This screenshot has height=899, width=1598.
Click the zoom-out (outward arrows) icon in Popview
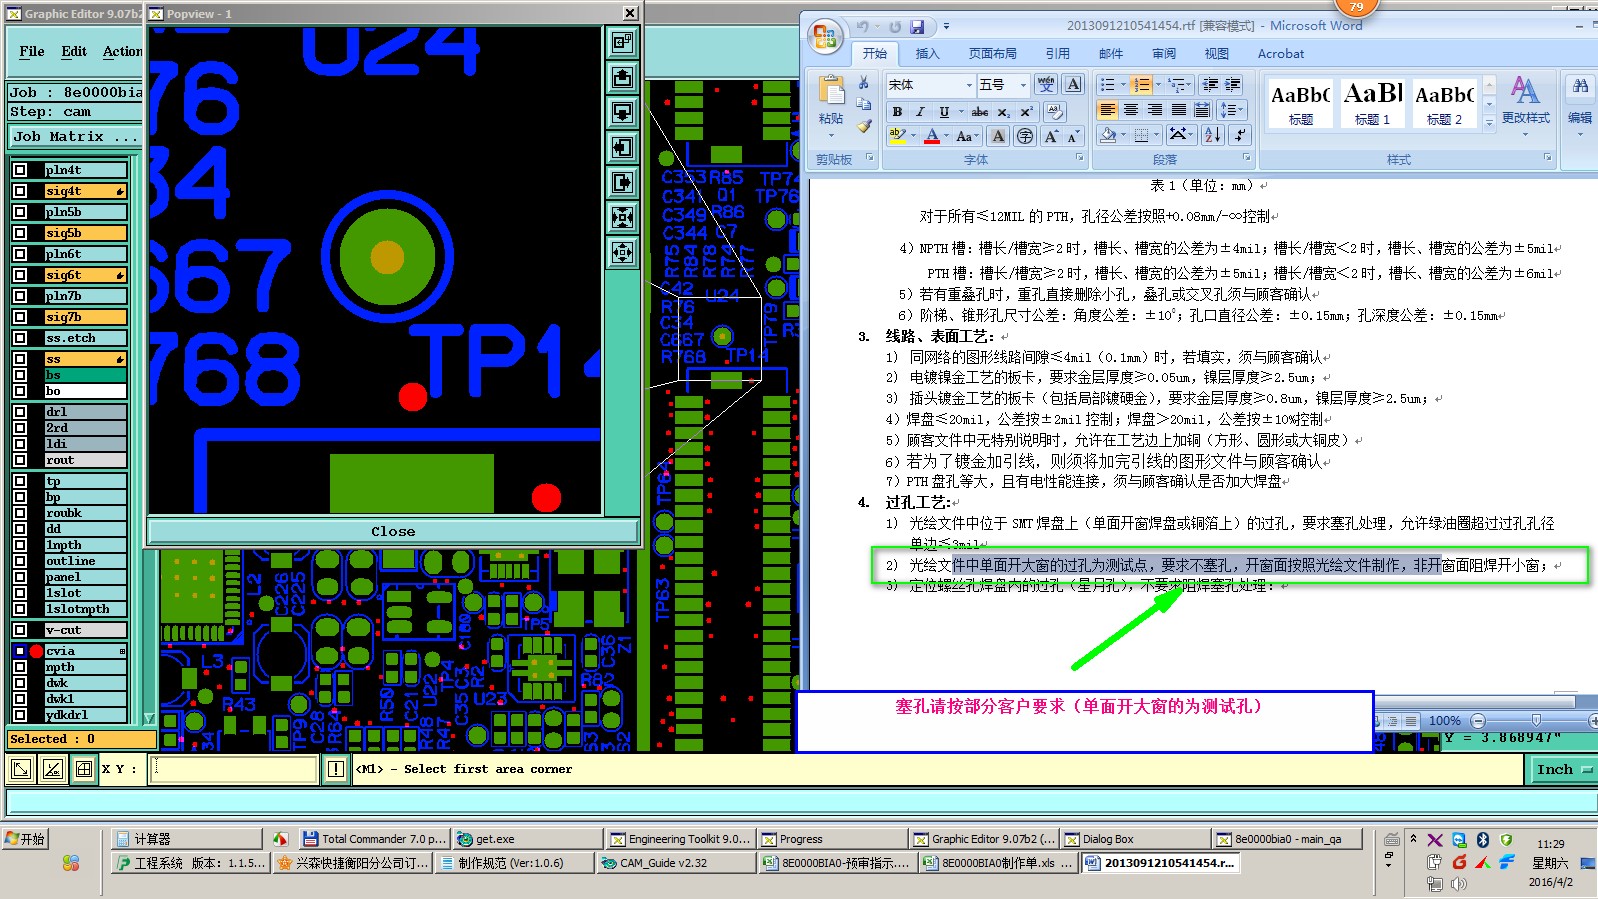point(622,252)
